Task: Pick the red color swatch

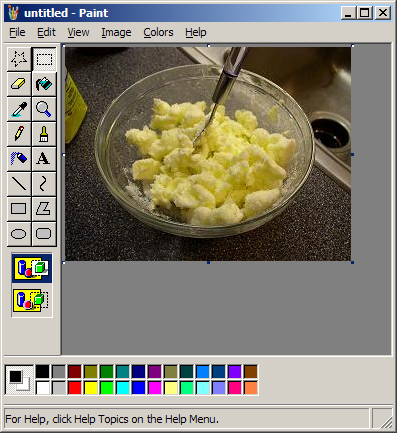Action: click(75, 388)
